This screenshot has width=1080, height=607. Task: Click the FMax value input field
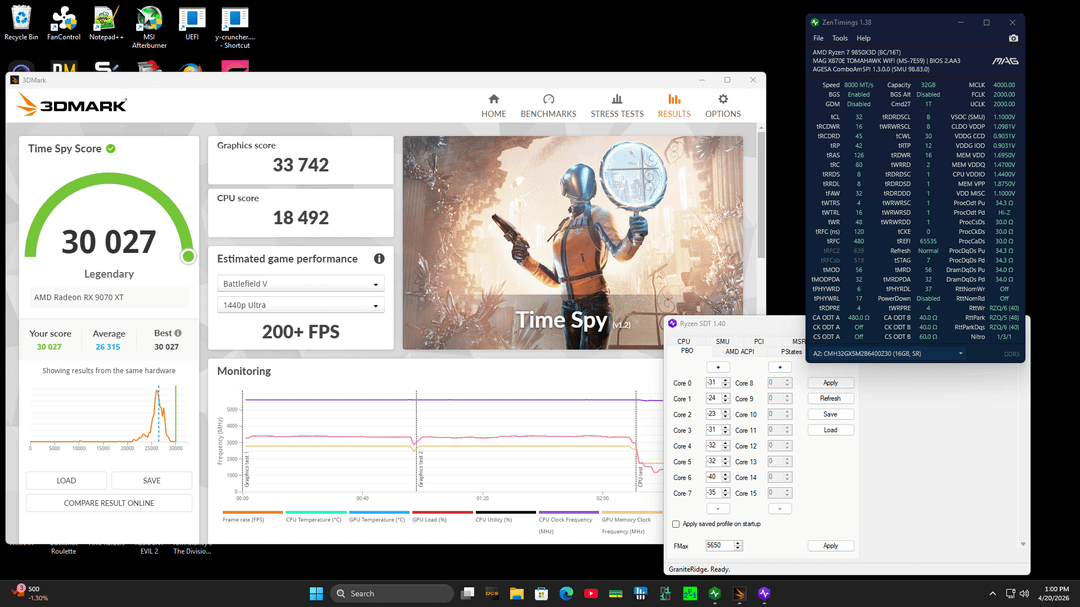click(719, 546)
